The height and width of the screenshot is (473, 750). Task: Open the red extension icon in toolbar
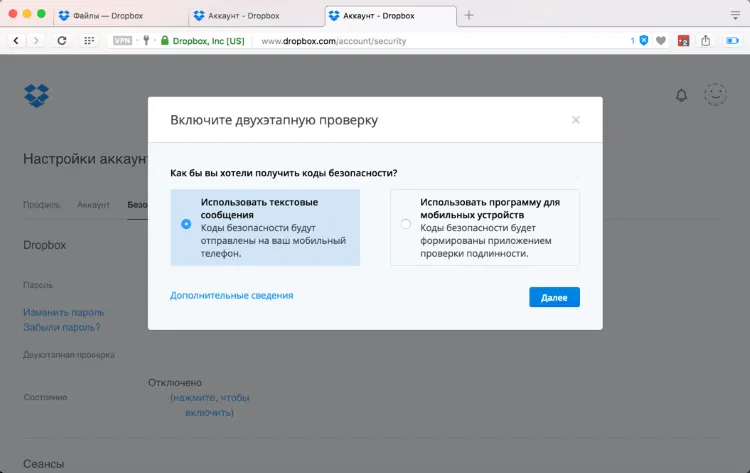(684, 41)
